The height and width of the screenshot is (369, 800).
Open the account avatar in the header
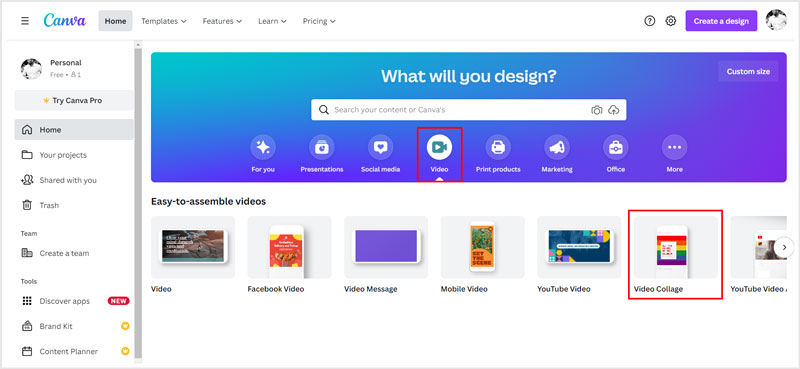pyautogui.click(x=776, y=20)
